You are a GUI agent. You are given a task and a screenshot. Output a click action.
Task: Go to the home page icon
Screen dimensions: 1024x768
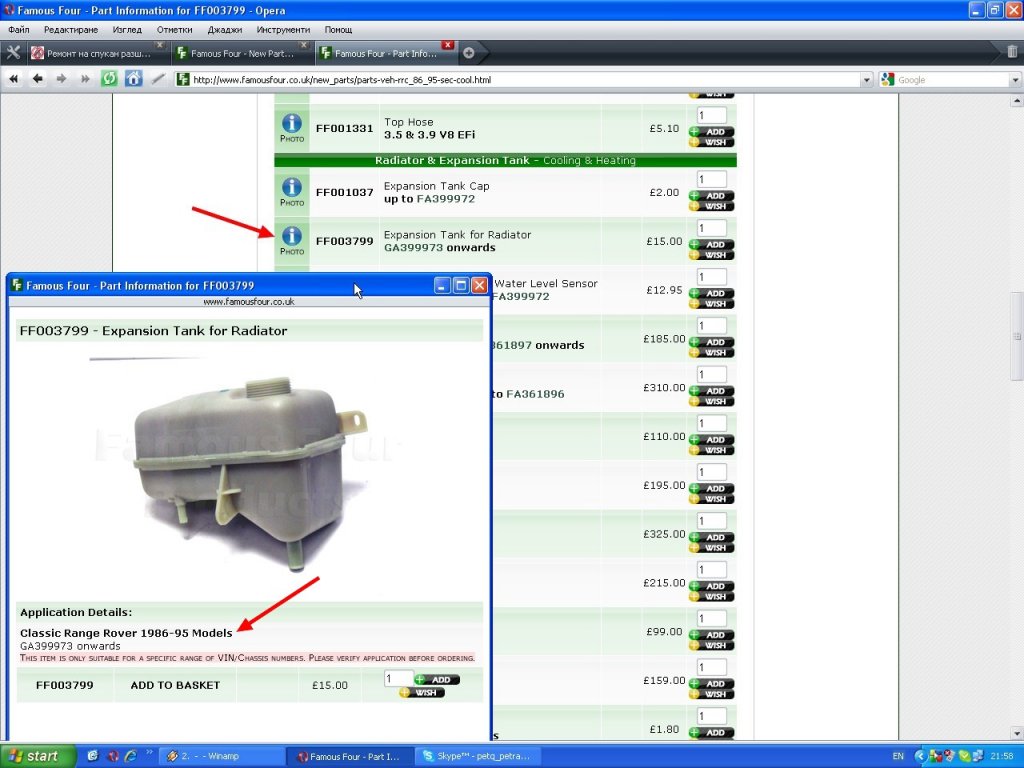pos(133,79)
